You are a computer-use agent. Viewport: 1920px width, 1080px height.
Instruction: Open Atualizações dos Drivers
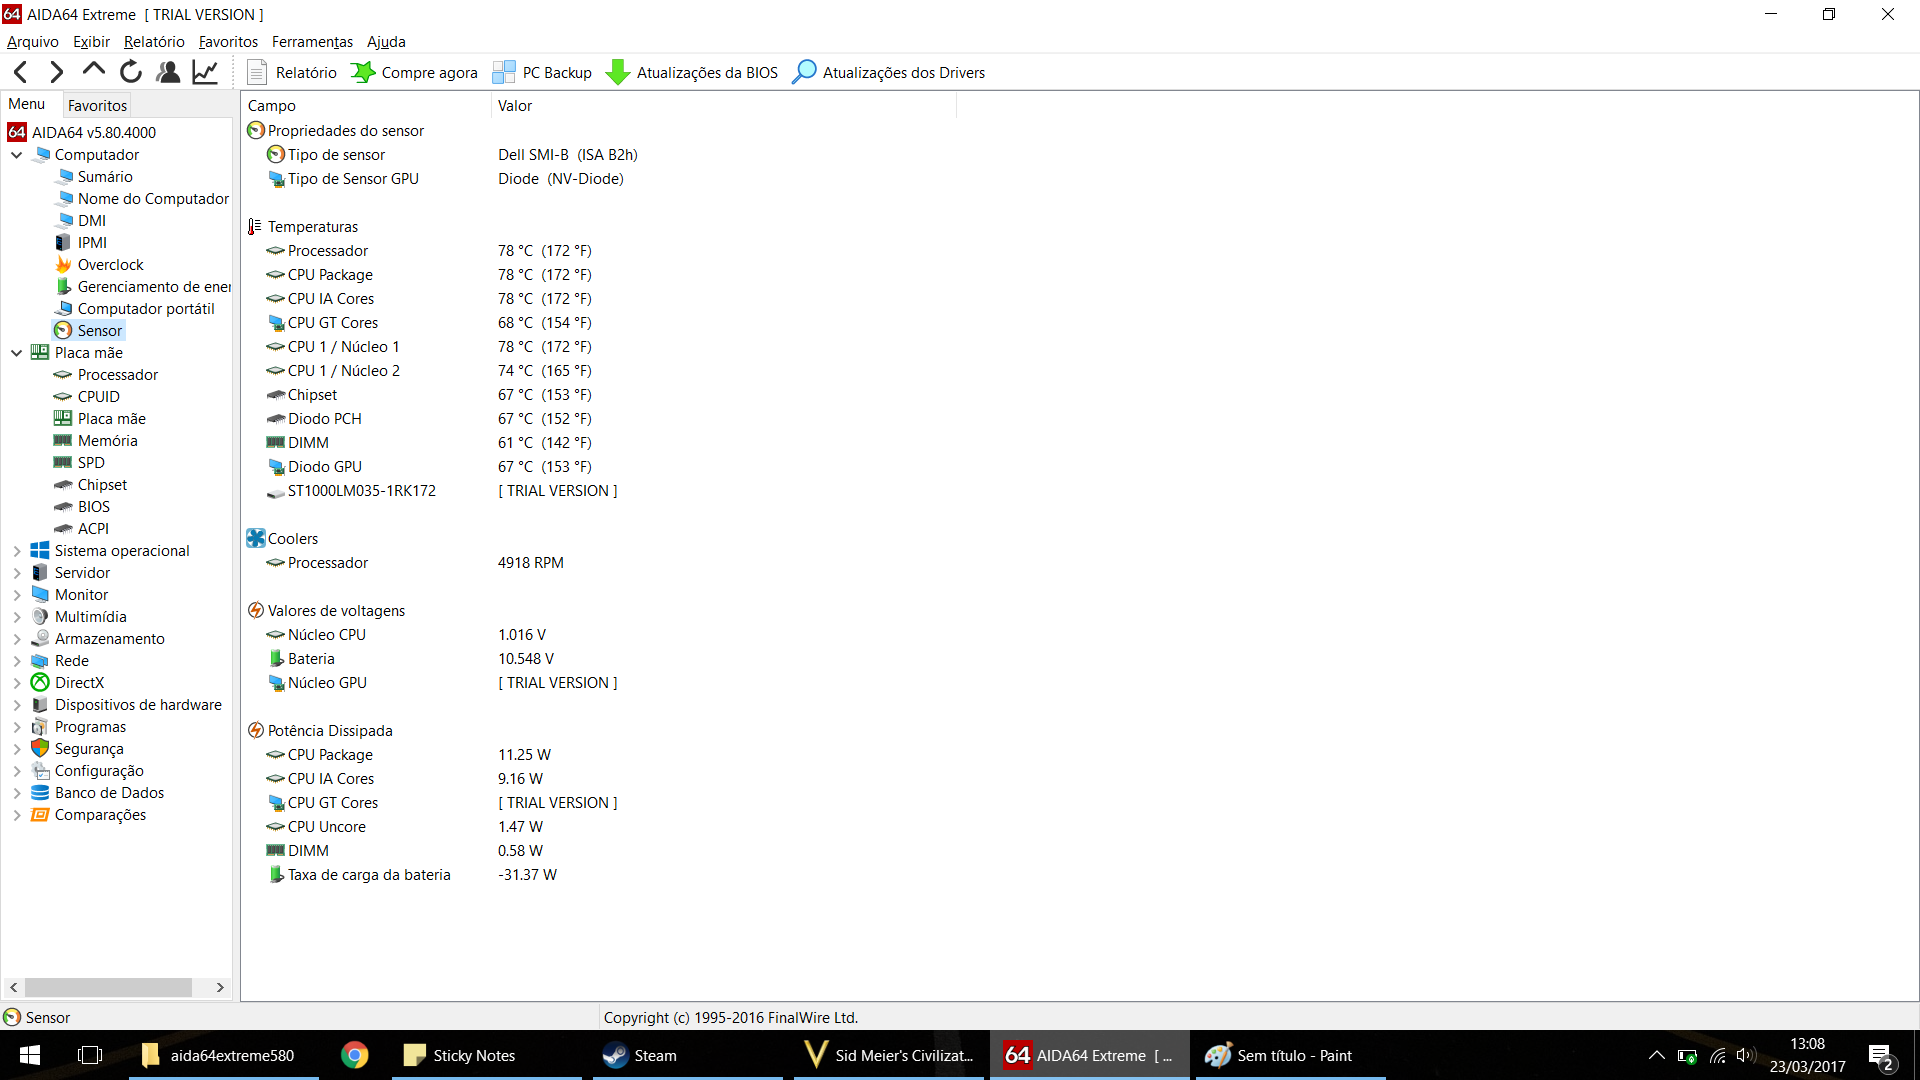click(889, 72)
